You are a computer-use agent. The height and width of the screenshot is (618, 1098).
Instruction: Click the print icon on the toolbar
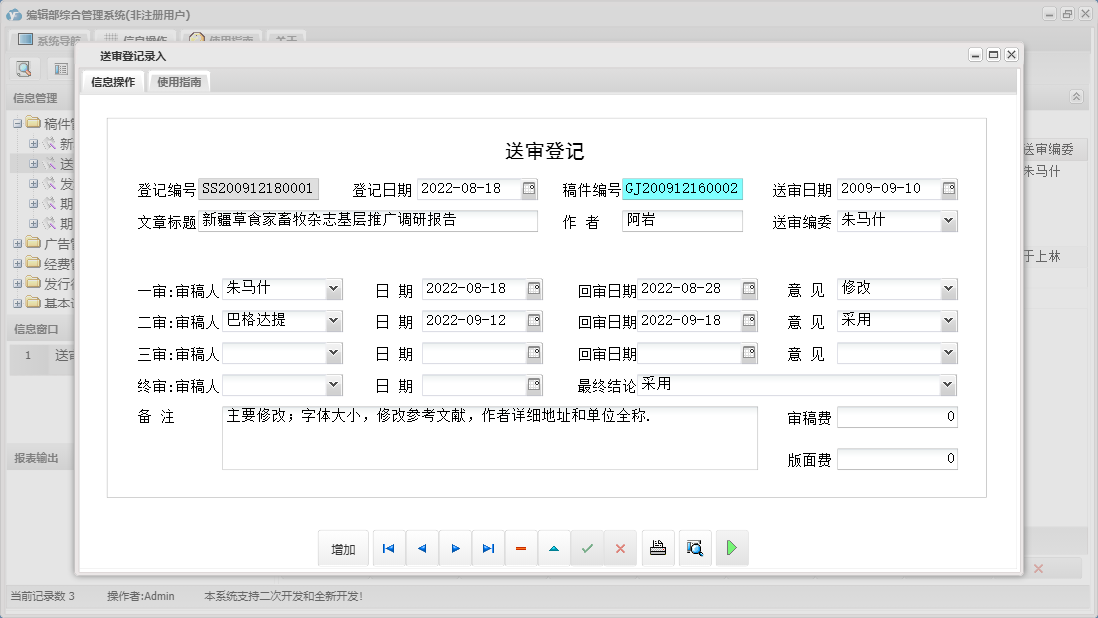click(657, 547)
